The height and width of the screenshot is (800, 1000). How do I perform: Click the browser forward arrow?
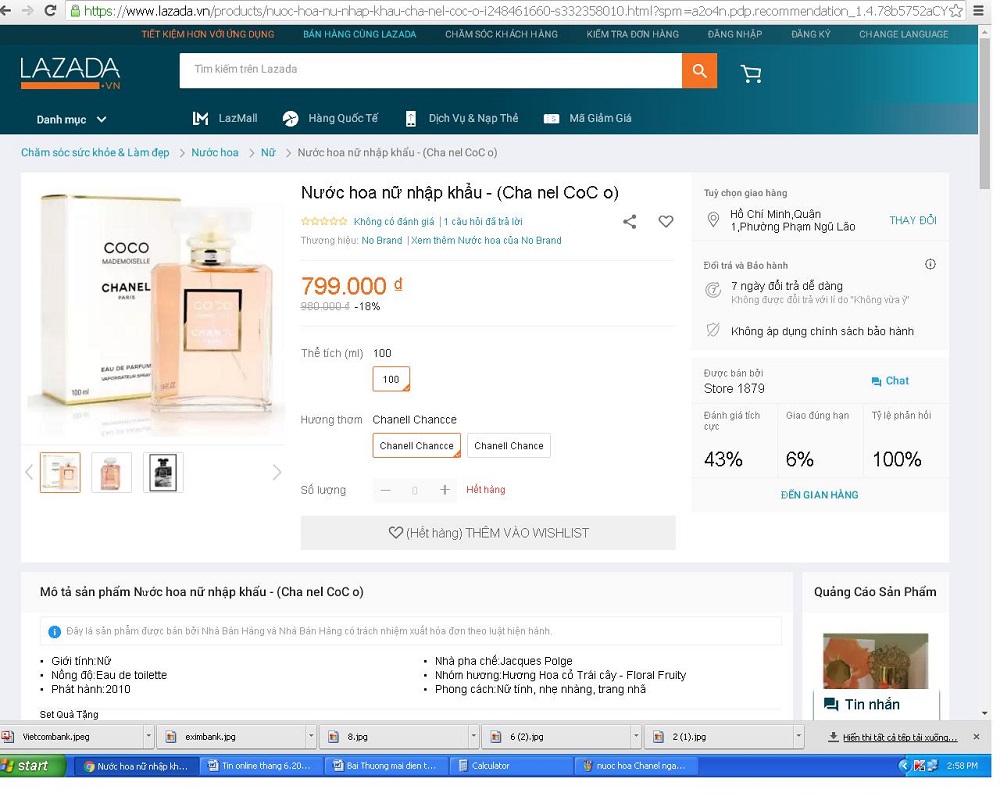pyautogui.click(x=28, y=10)
